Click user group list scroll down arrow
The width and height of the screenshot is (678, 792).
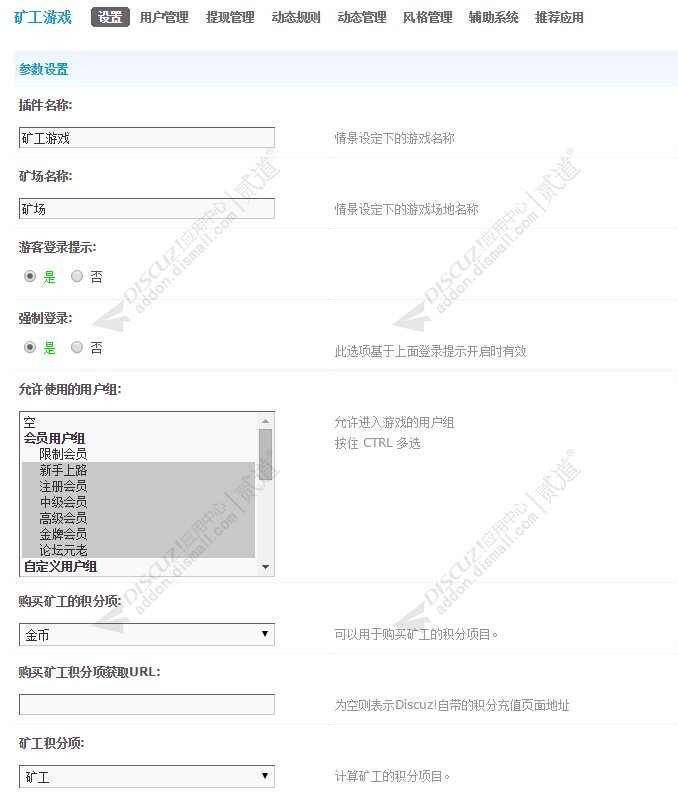266,567
